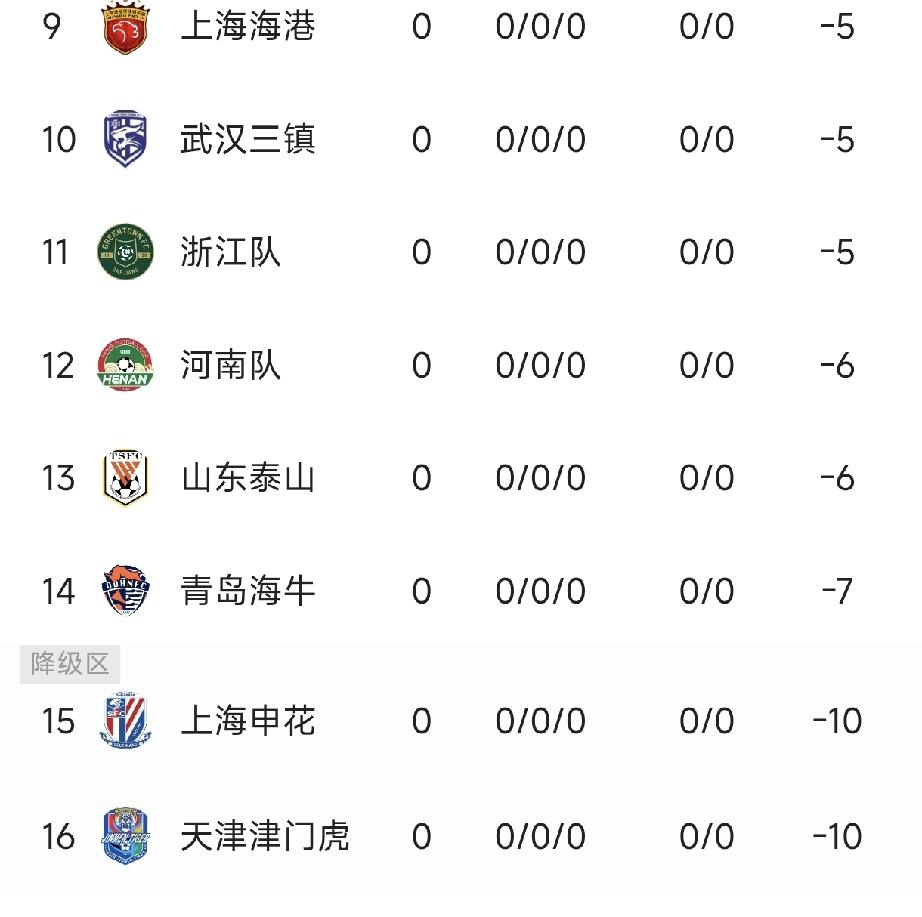
Task: Click the Henan team logo
Action: click(125, 365)
